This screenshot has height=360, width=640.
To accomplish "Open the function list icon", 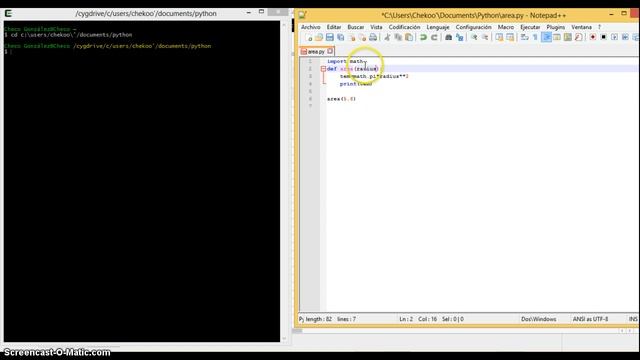I will pyautogui.click(x=578, y=38).
